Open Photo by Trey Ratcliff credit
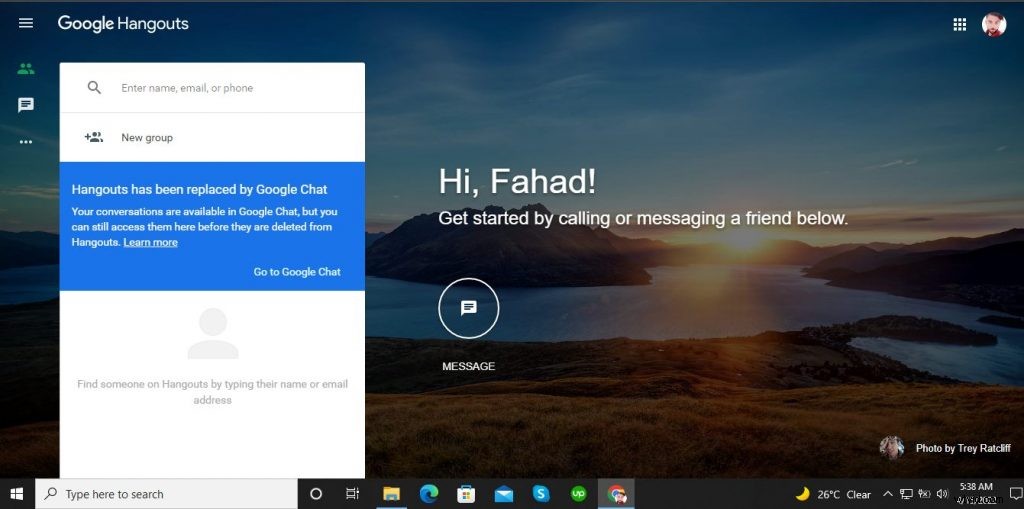This screenshot has height=509, width=1024. (962, 448)
